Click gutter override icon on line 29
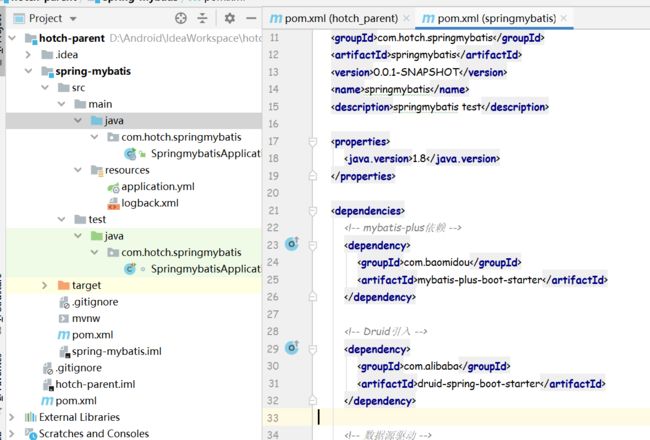This screenshot has height=440, width=650. tap(292, 347)
